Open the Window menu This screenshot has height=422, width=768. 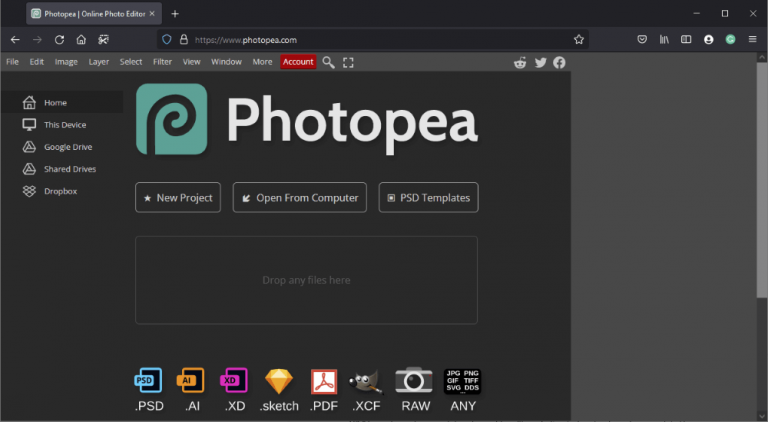click(226, 62)
